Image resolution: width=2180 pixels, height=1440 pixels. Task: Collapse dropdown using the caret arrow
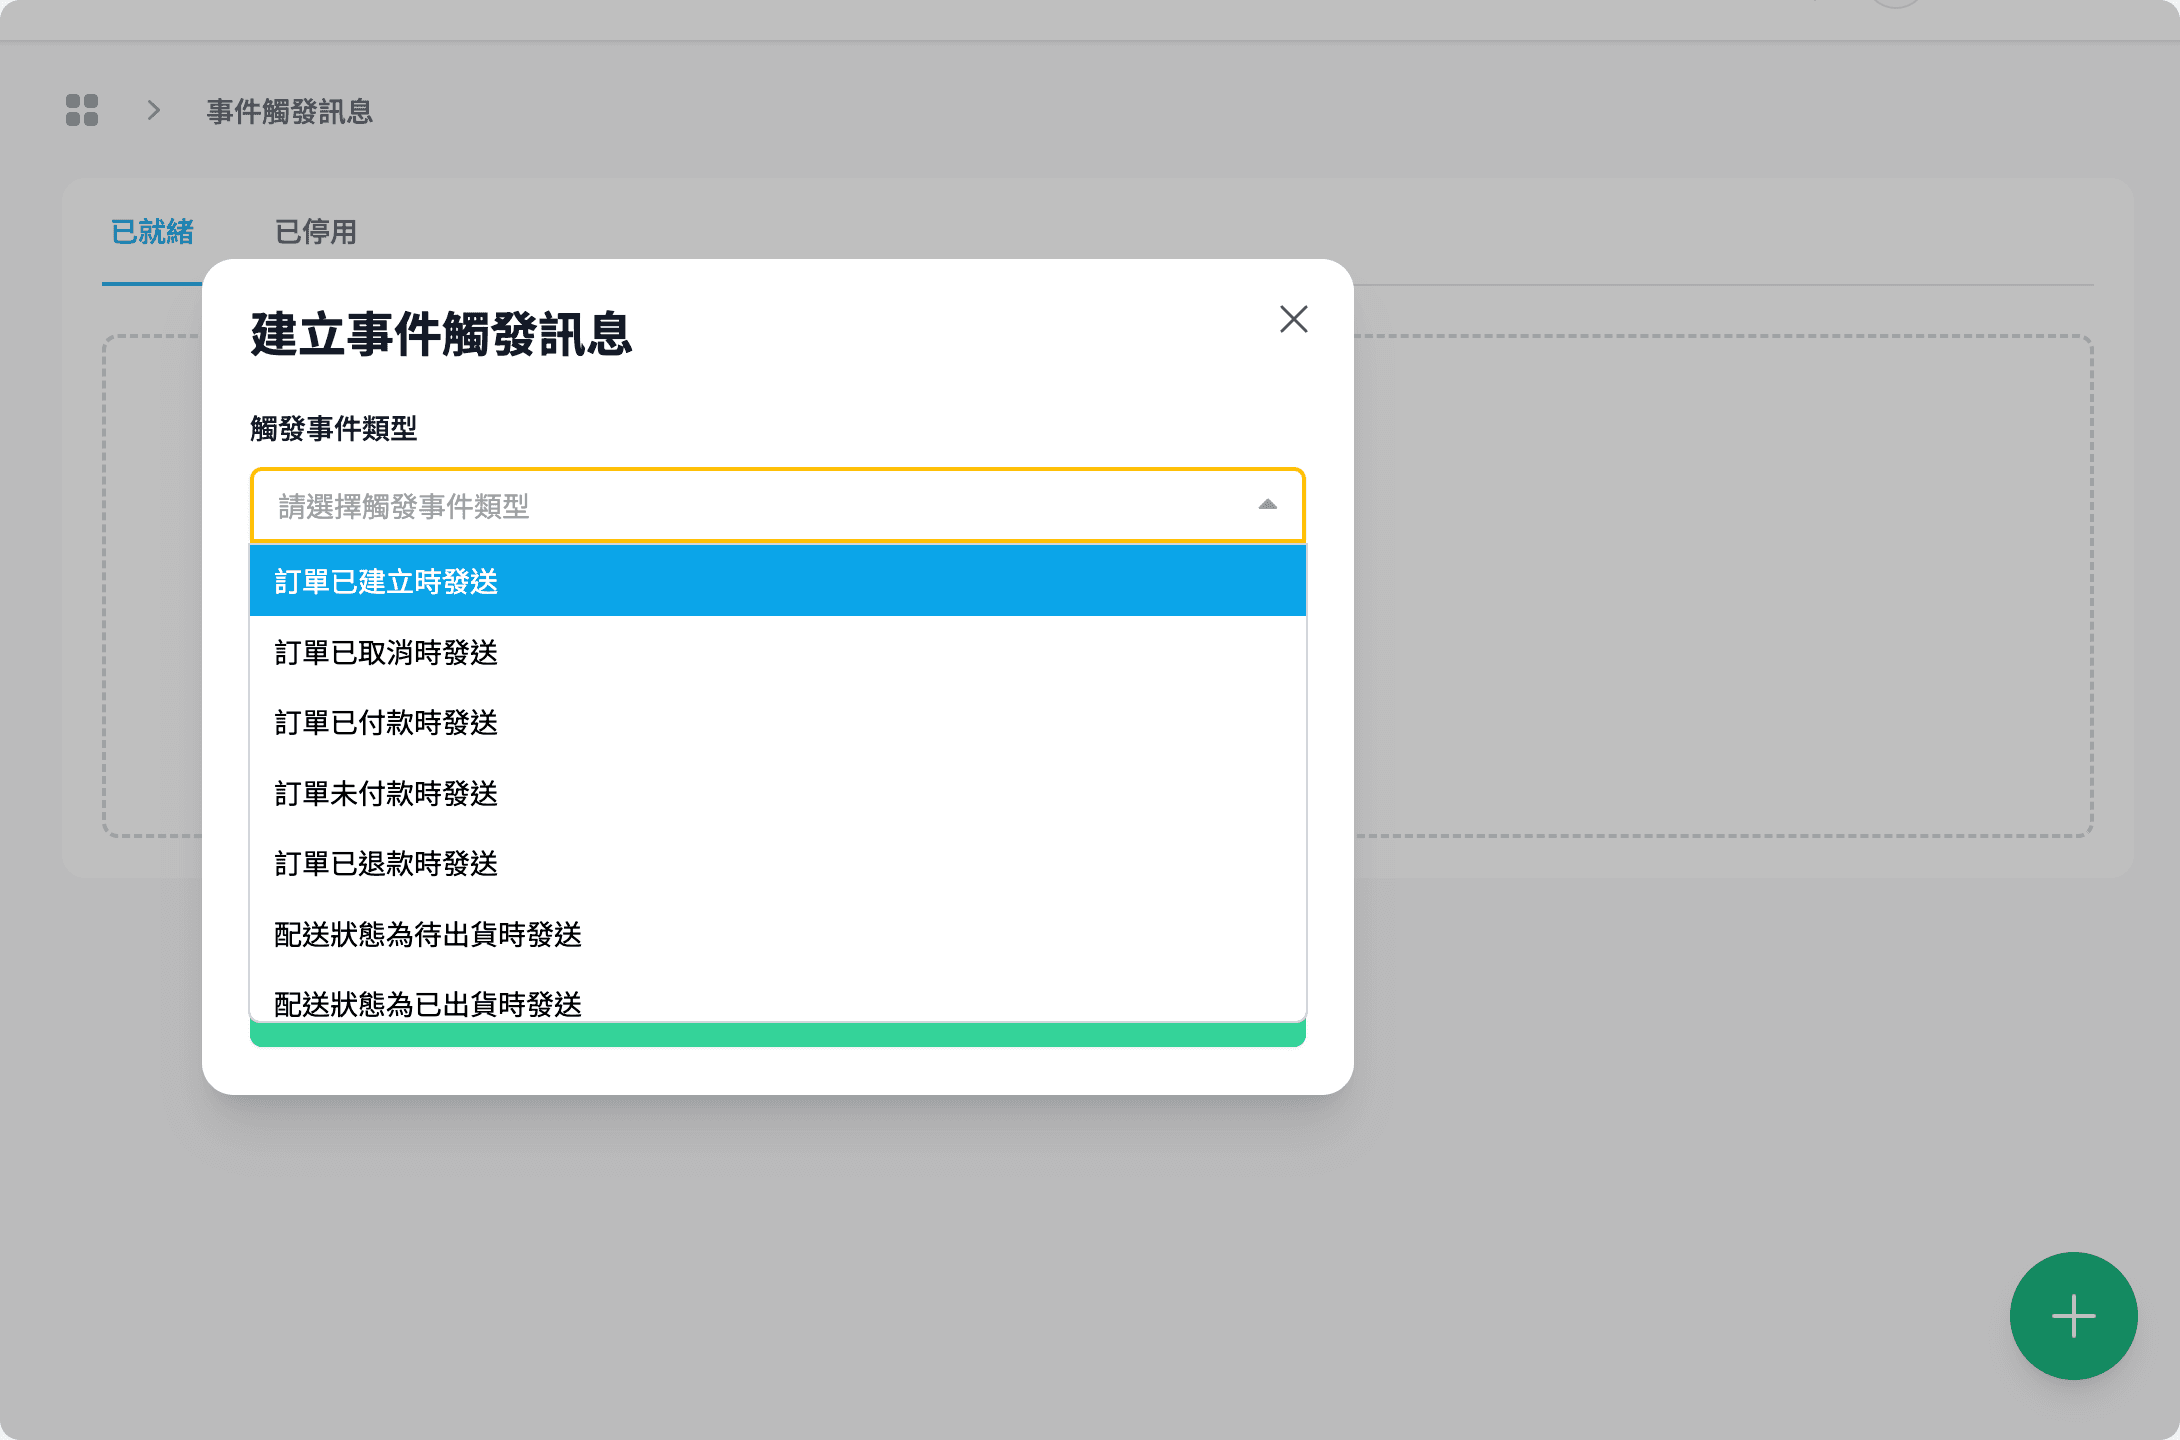click(x=1267, y=505)
